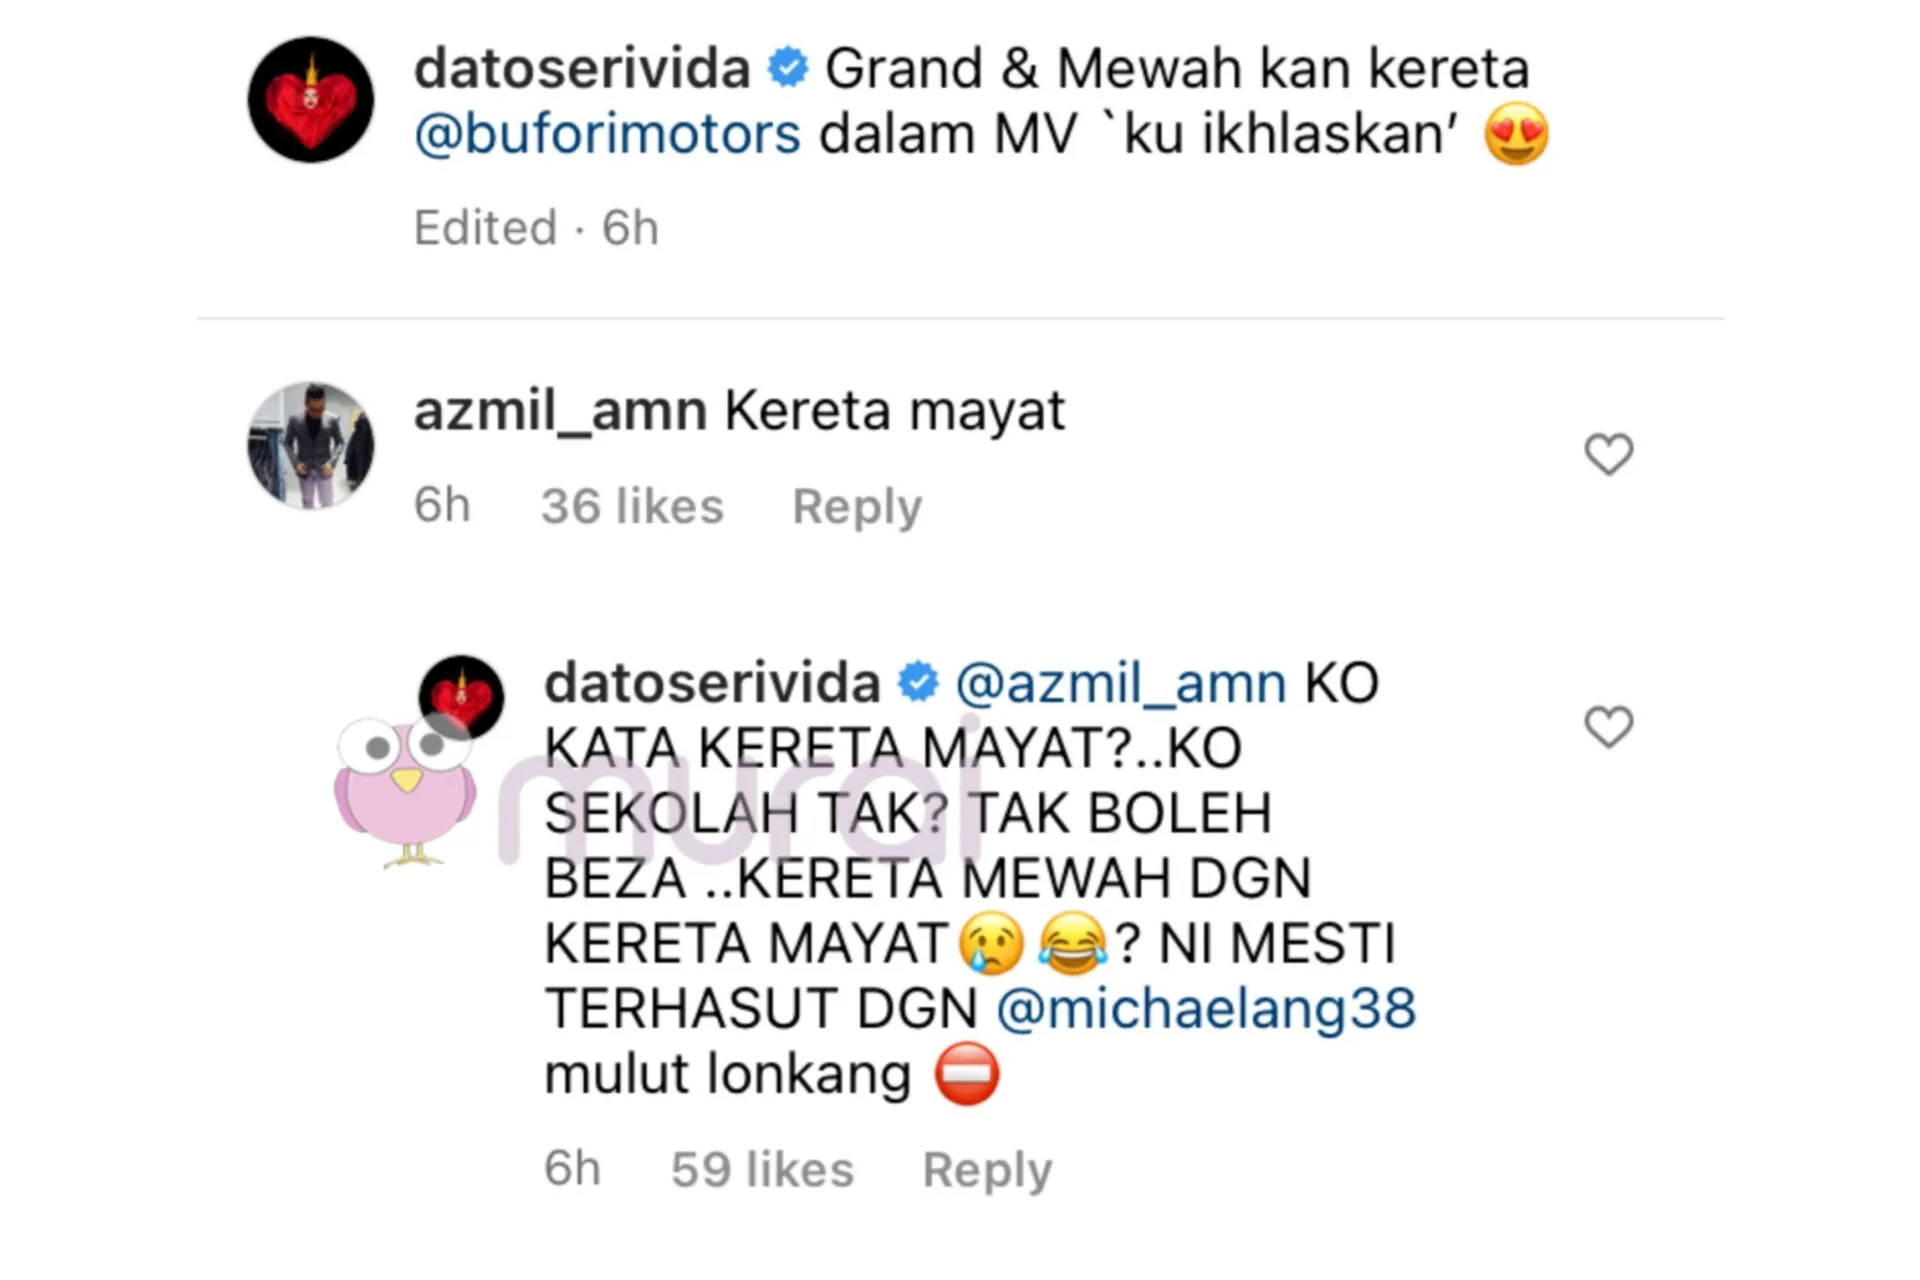Open the @buforimotors mention
Image resolution: width=1920 pixels, height=1280 pixels.
(x=607, y=134)
